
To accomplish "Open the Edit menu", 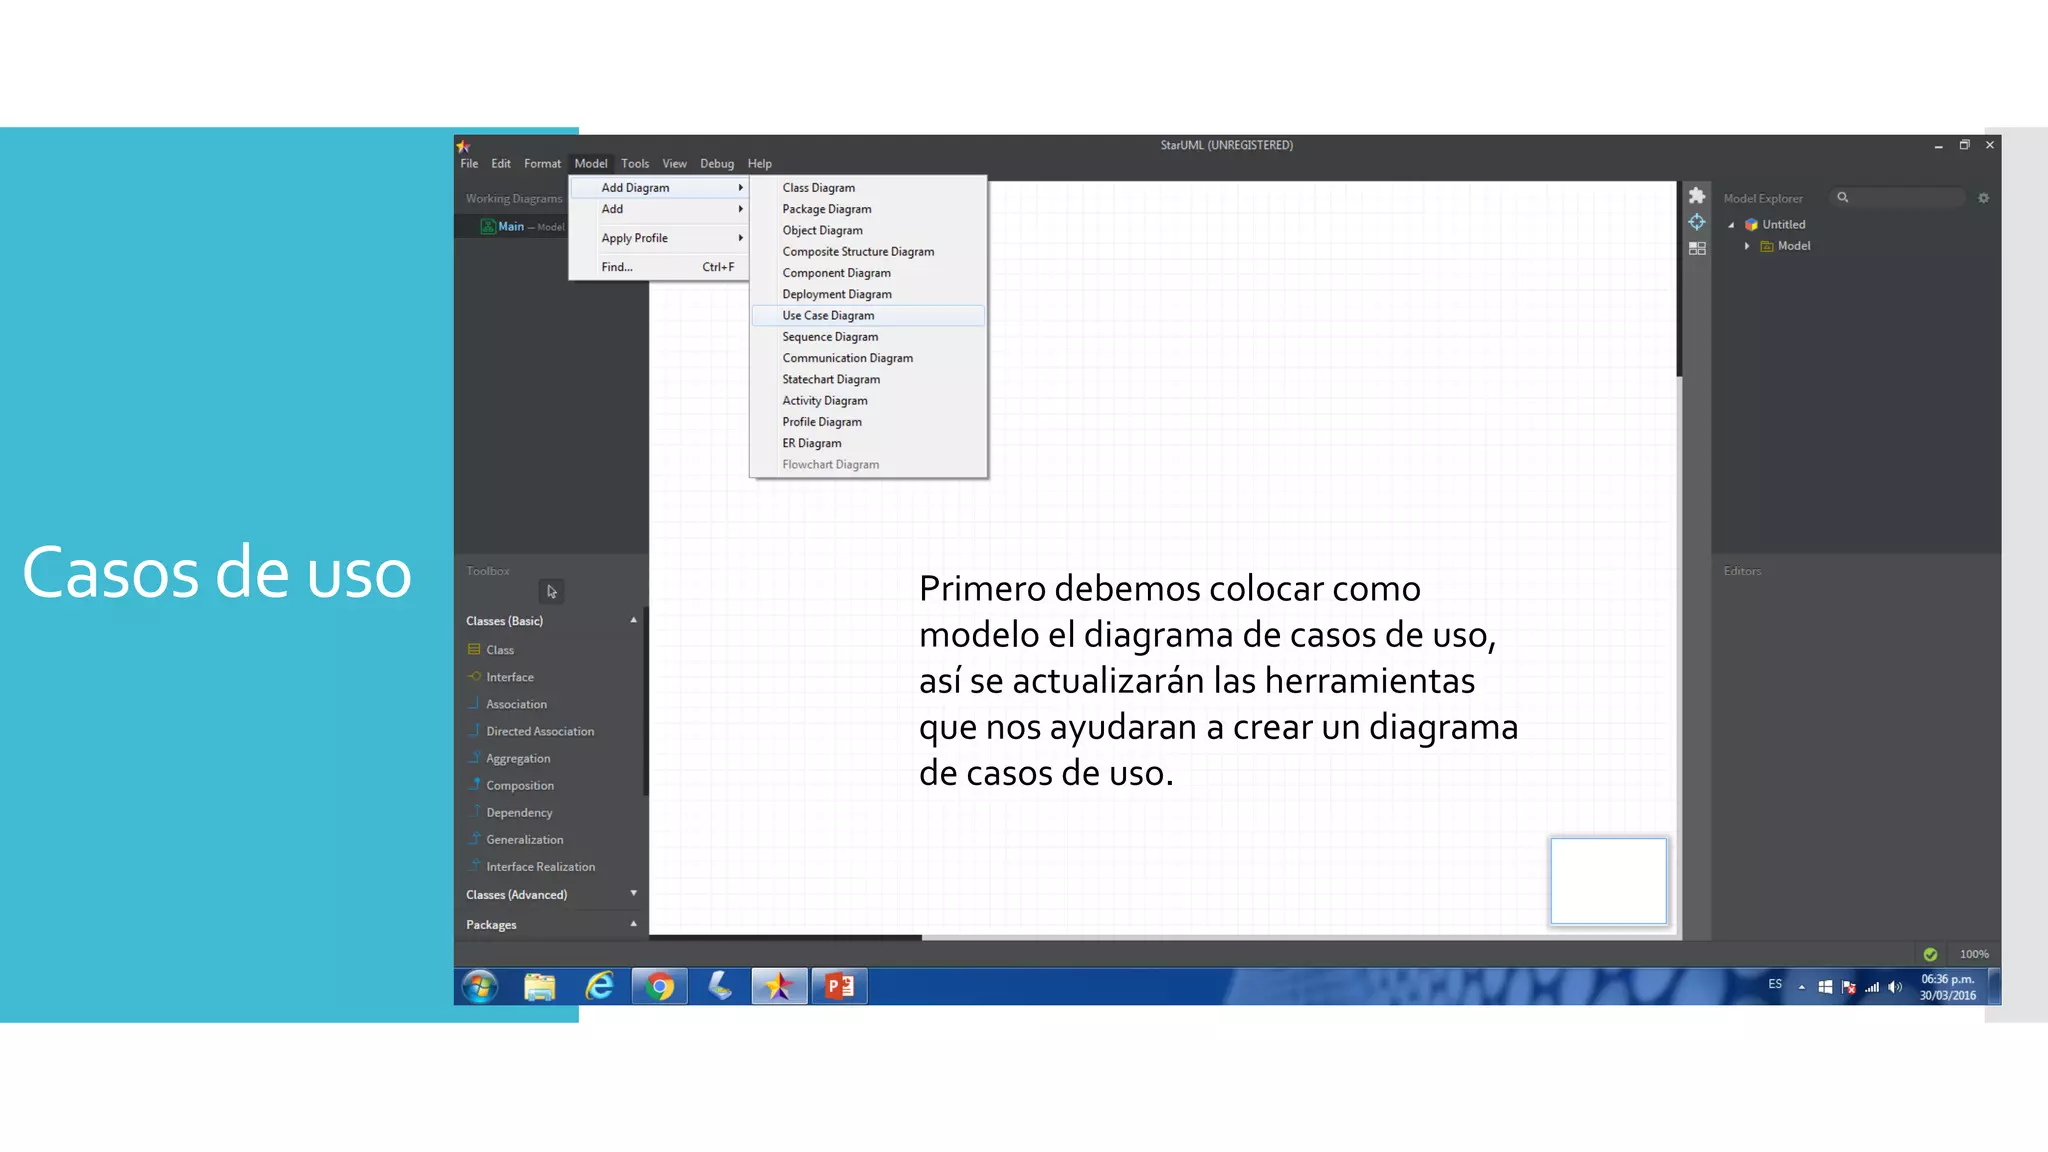I will pyautogui.click(x=501, y=163).
